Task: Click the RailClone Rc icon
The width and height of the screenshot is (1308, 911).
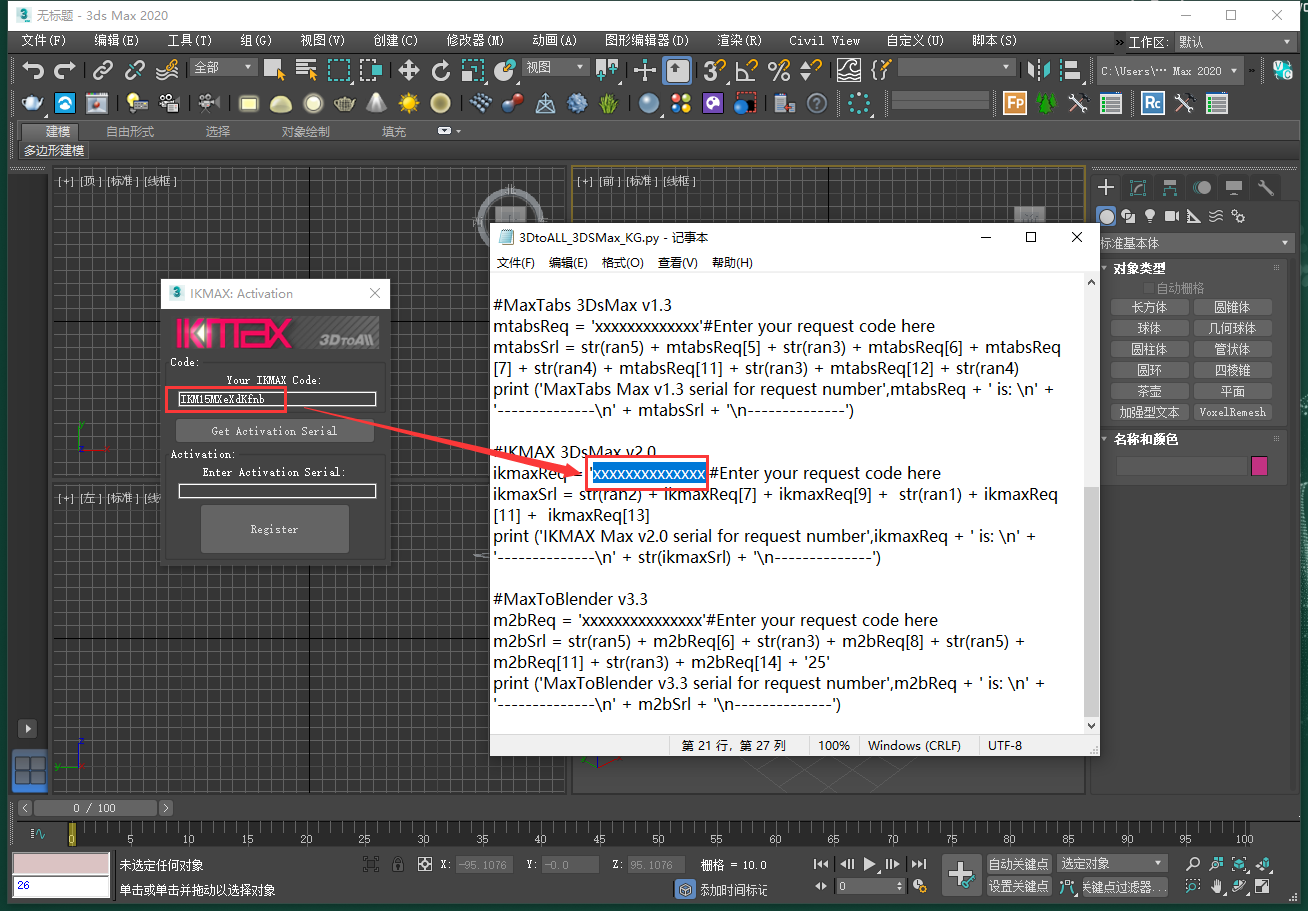Action: click(x=1153, y=103)
